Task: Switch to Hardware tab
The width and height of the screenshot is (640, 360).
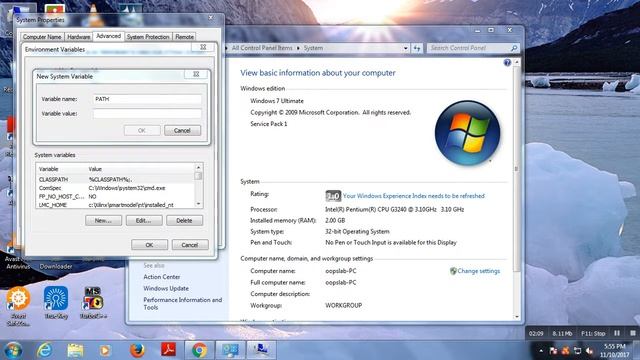Action: pyautogui.click(x=78, y=37)
